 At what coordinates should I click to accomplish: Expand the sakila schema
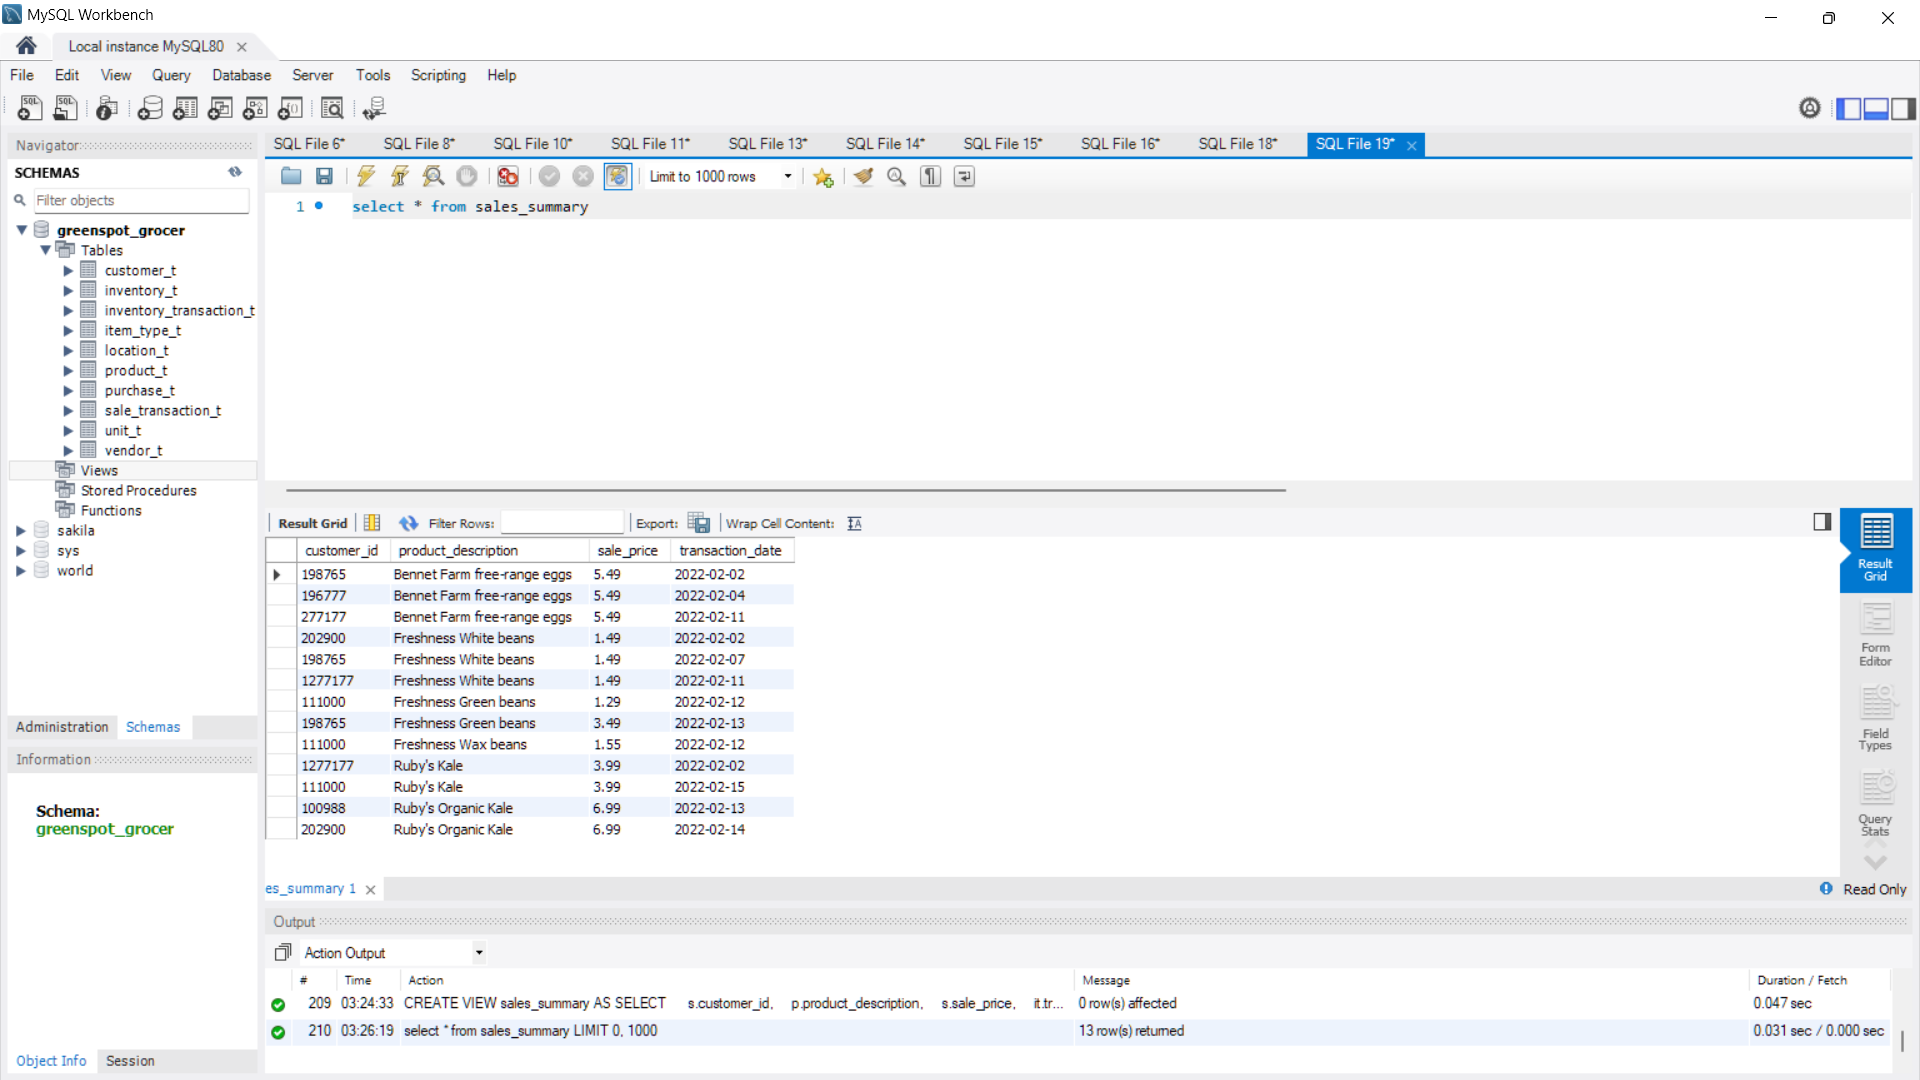(x=21, y=531)
